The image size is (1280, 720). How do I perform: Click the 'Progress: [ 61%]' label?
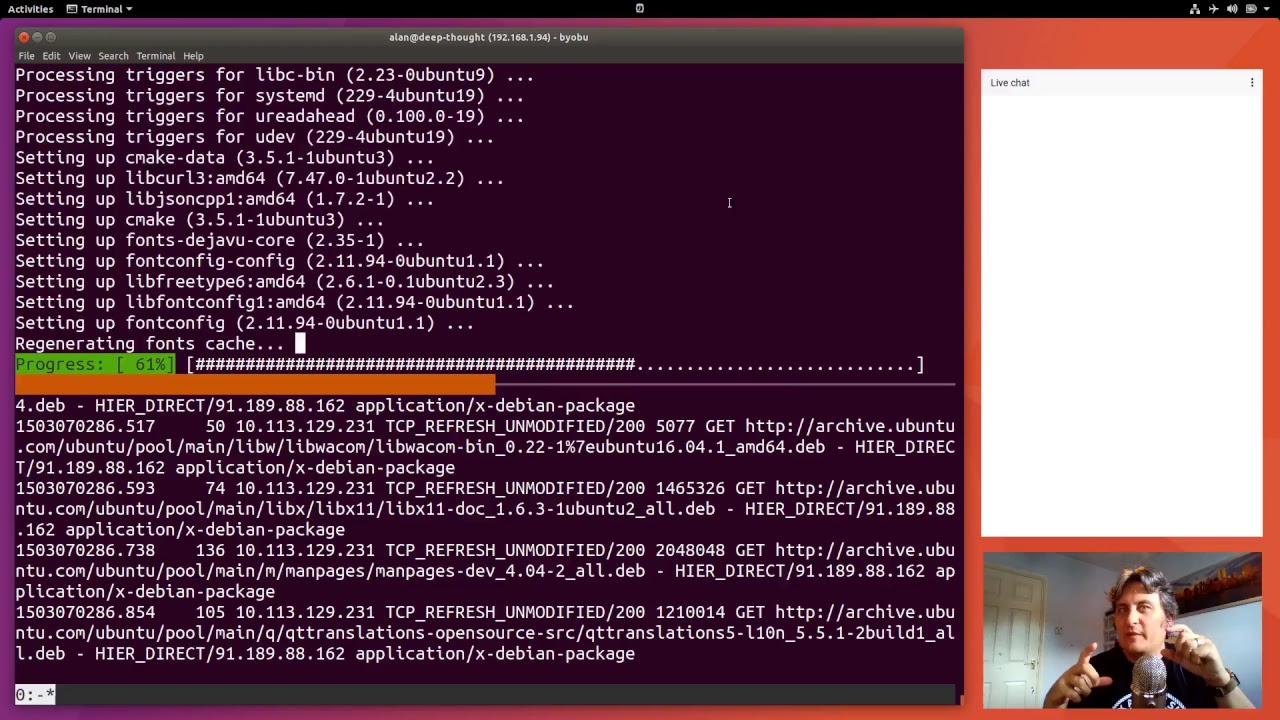[x=95, y=365]
